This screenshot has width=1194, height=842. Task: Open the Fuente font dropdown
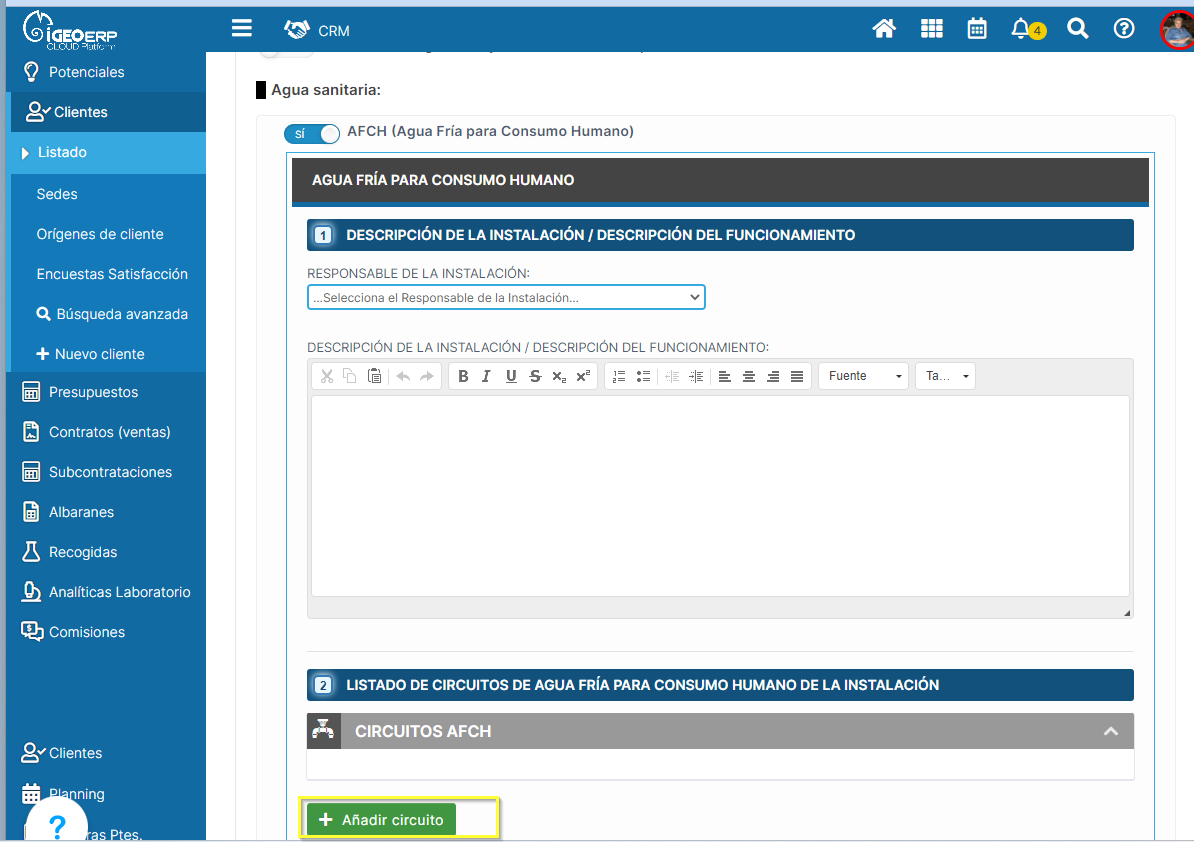[863, 376]
